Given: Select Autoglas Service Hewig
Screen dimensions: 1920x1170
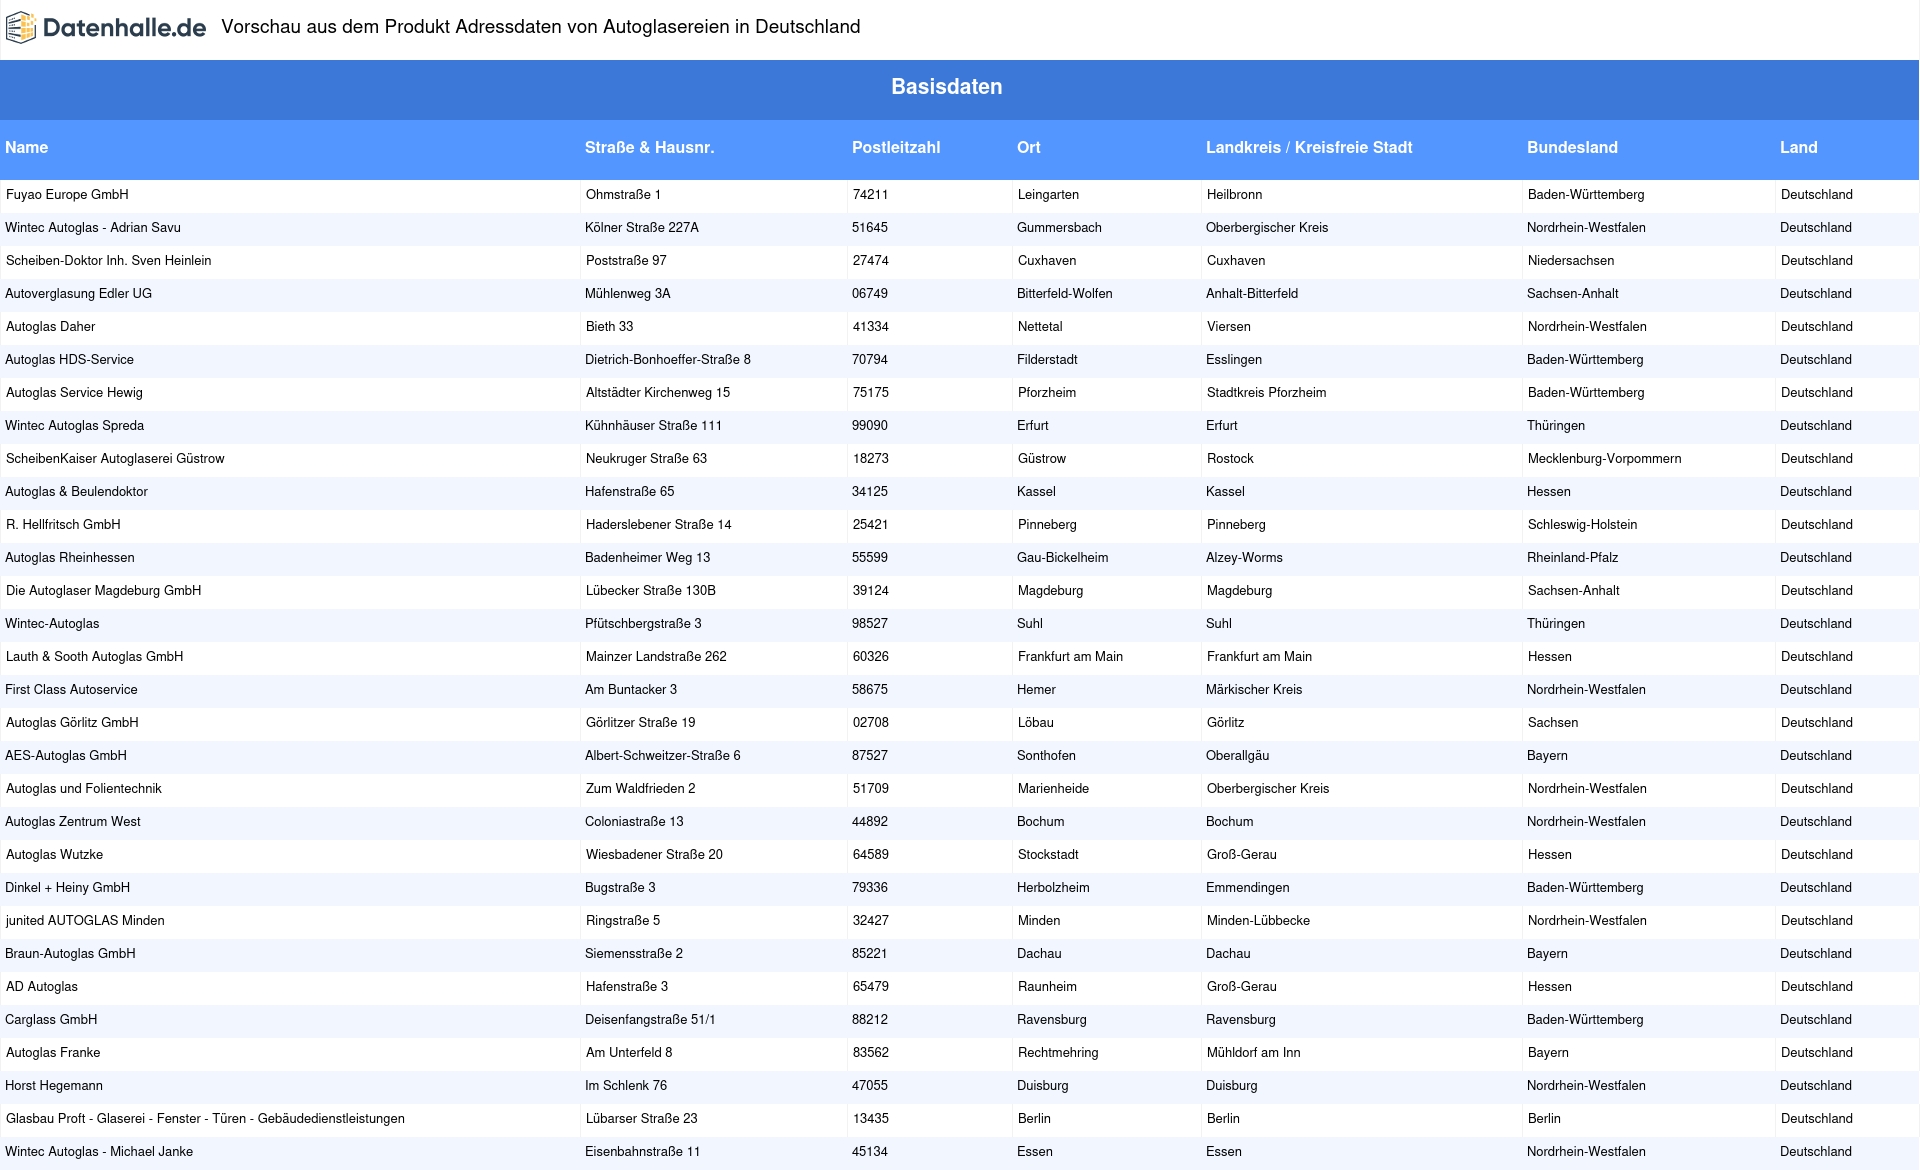Looking at the screenshot, I should 74,393.
